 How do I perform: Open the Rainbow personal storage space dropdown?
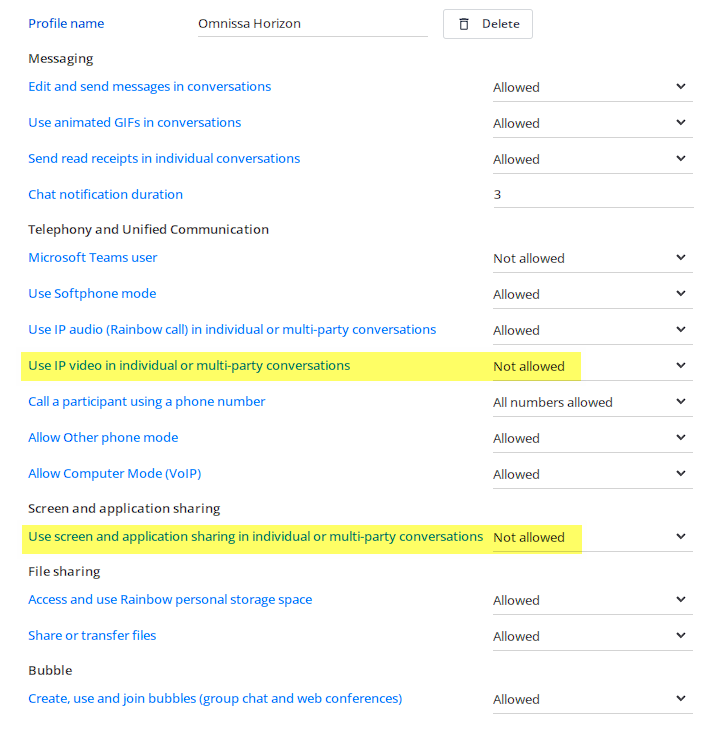[x=593, y=601]
